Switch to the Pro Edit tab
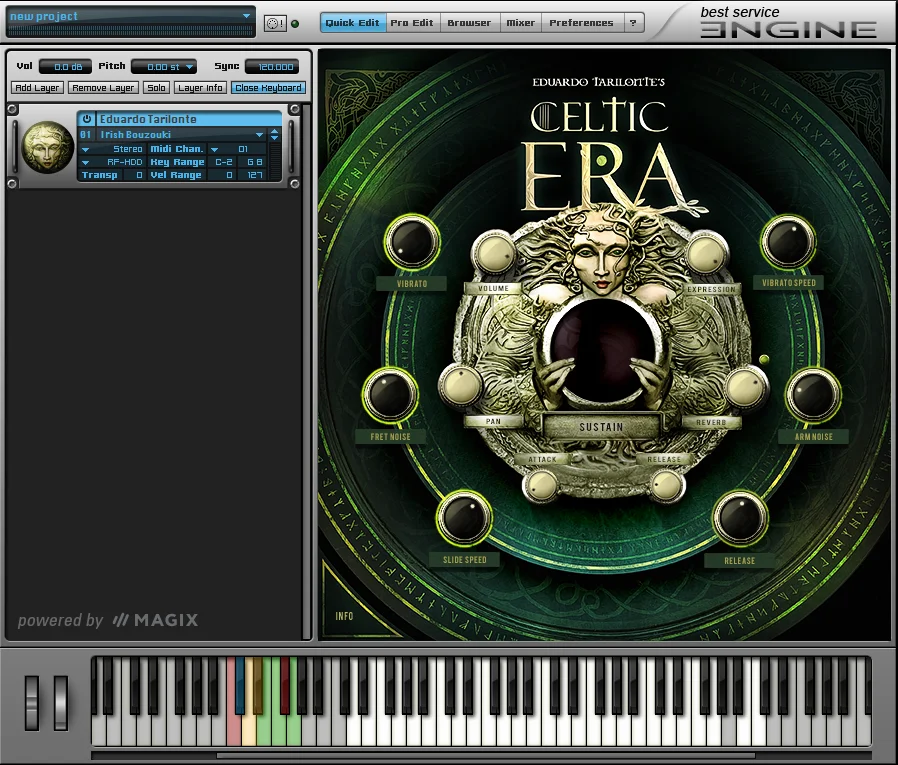Image resolution: width=898 pixels, height=765 pixels. [412, 23]
